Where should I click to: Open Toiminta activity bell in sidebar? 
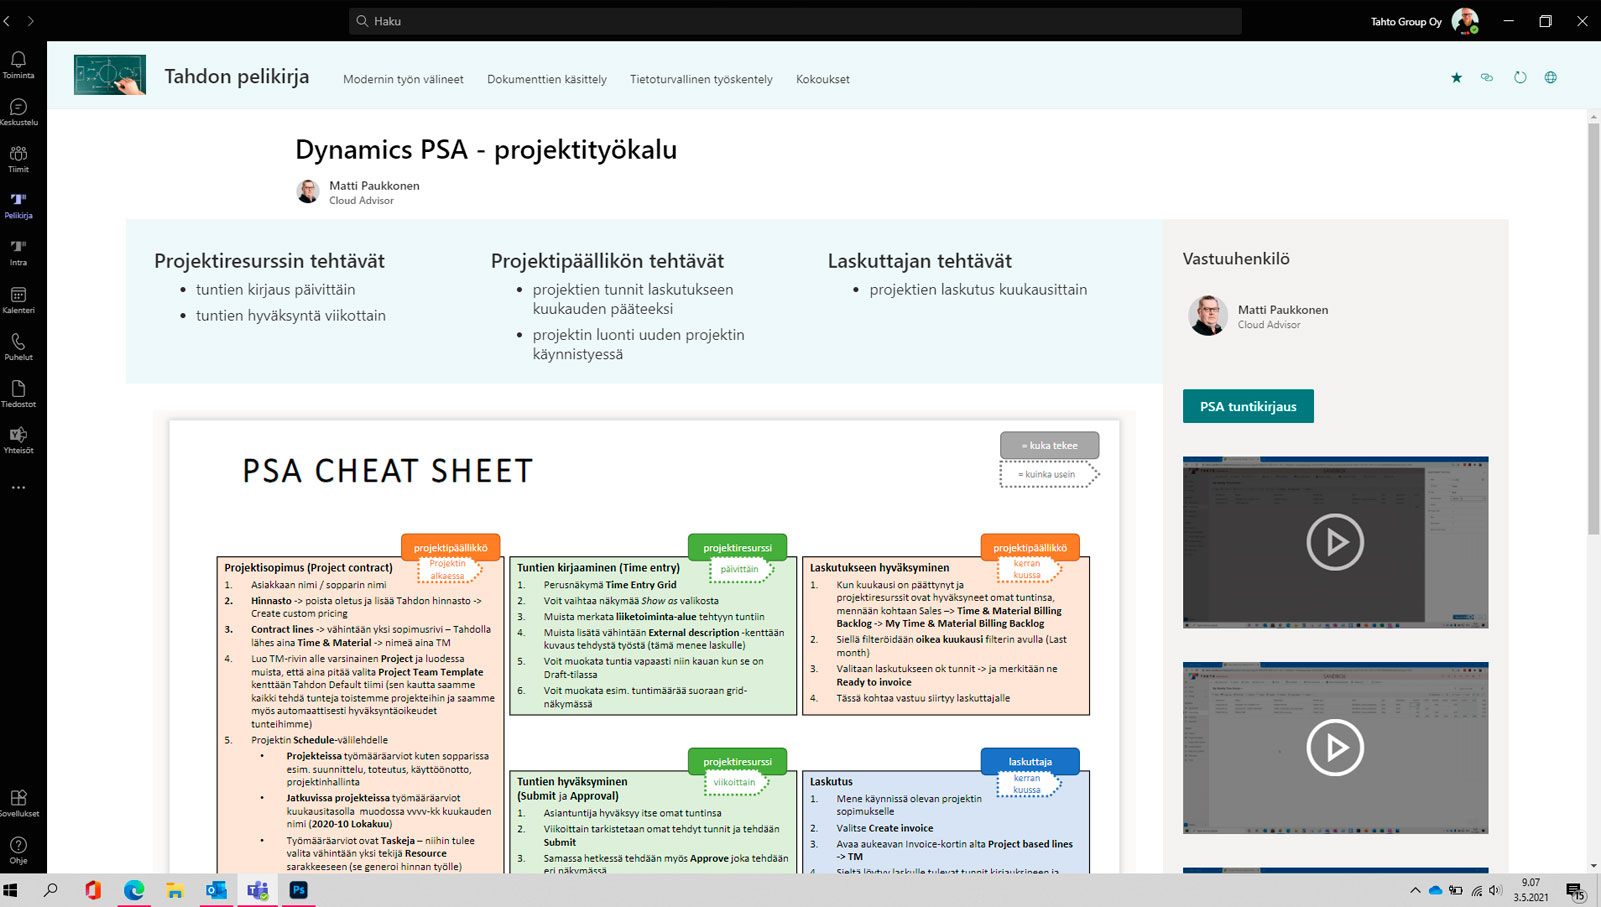click(18, 65)
